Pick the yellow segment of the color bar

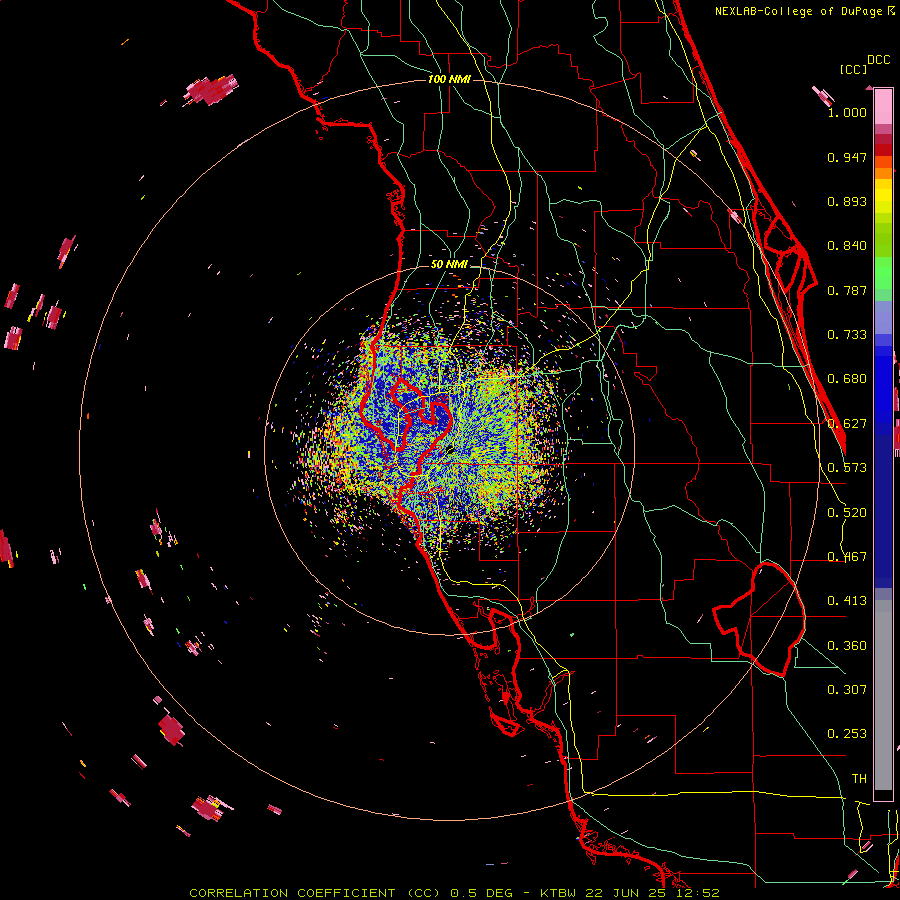pyautogui.click(x=883, y=197)
